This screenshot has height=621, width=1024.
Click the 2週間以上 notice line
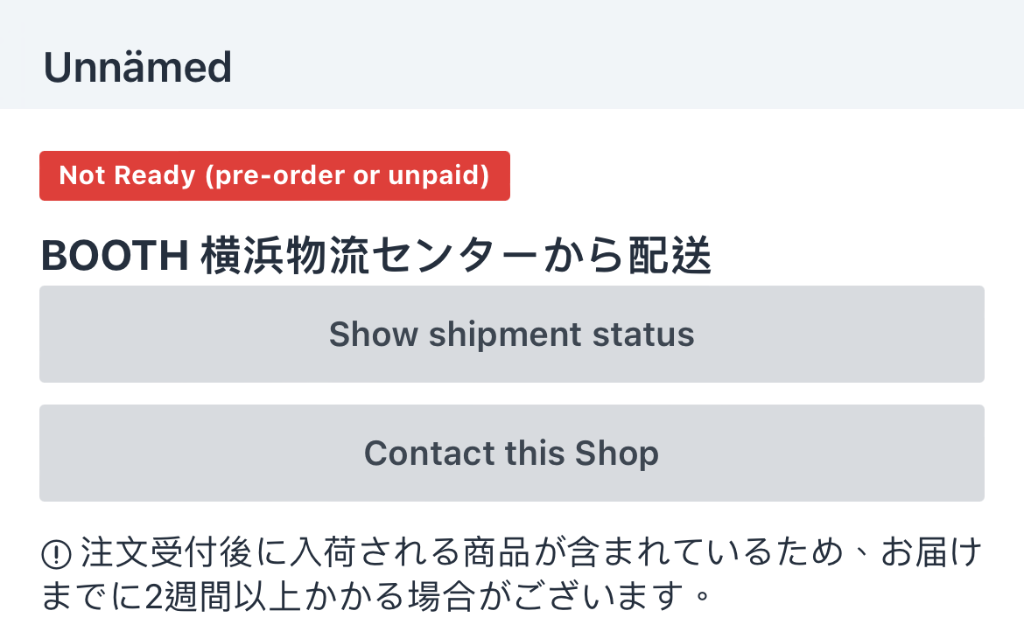click(376, 596)
